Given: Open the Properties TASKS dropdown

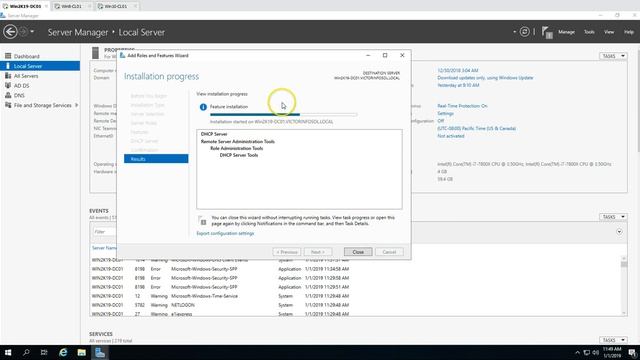Looking at the screenshot, I should (613, 56).
